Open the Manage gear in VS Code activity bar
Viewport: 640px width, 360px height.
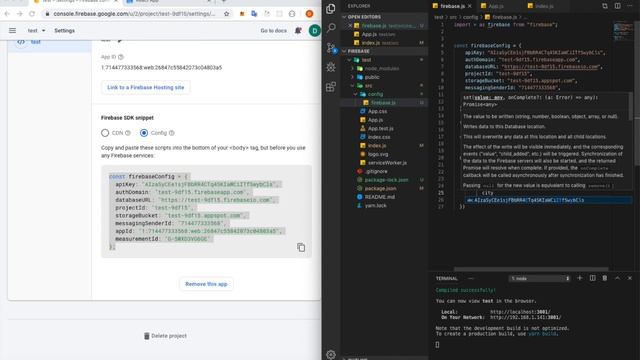pyautogui.click(x=331, y=354)
